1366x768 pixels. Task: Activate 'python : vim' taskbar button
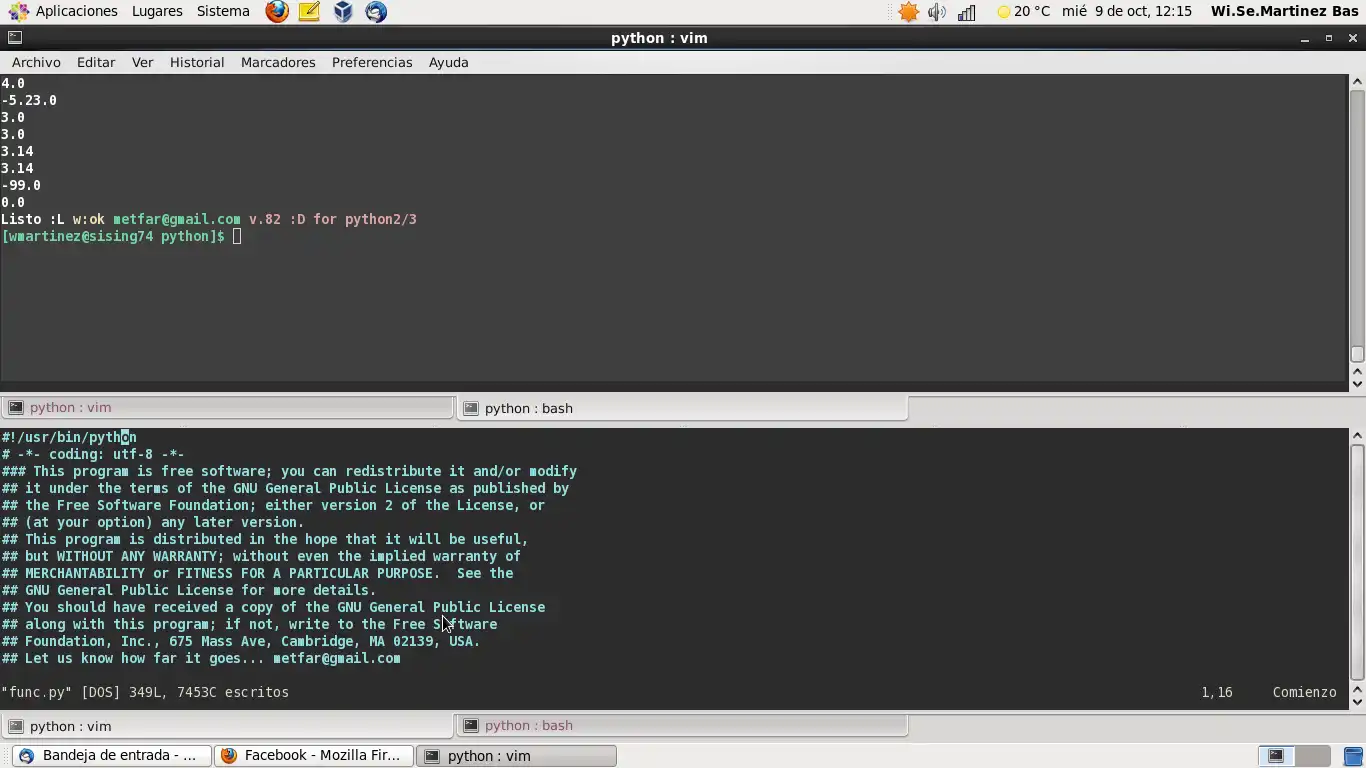[x=516, y=756]
